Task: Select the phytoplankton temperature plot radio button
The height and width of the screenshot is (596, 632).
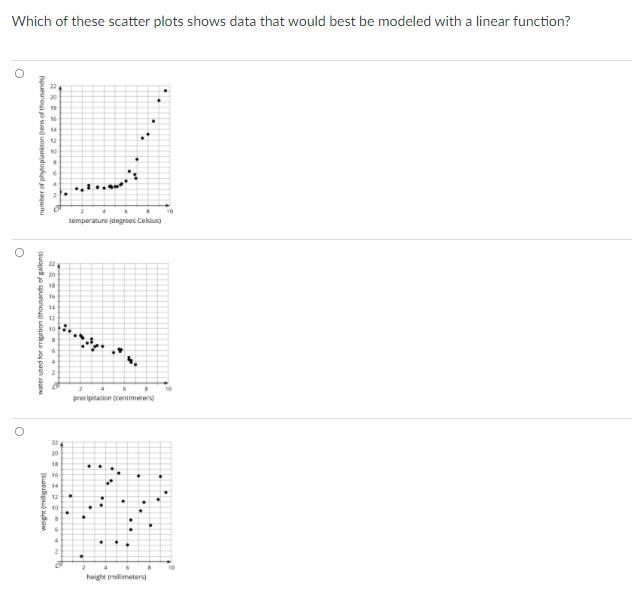Action: pyautogui.click(x=19, y=73)
